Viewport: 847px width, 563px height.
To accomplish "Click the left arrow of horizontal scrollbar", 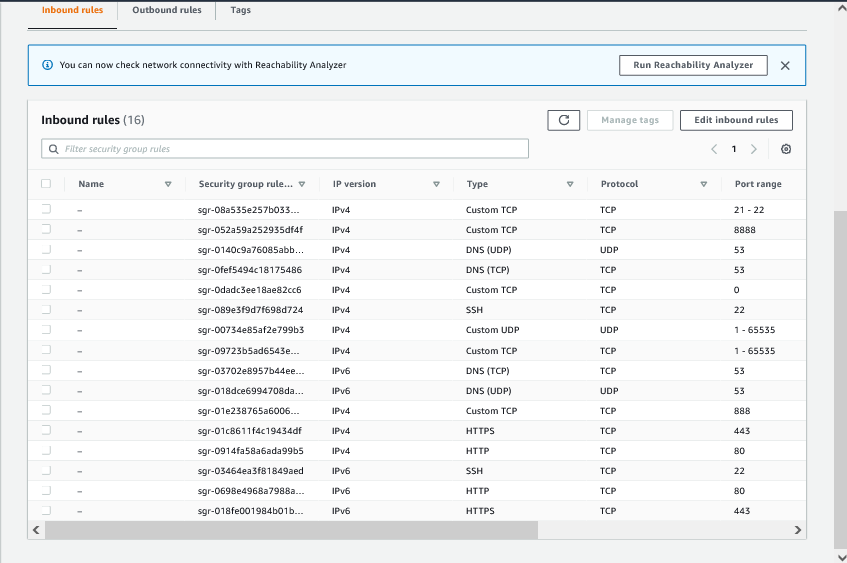I will pyautogui.click(x=37, y=530).
